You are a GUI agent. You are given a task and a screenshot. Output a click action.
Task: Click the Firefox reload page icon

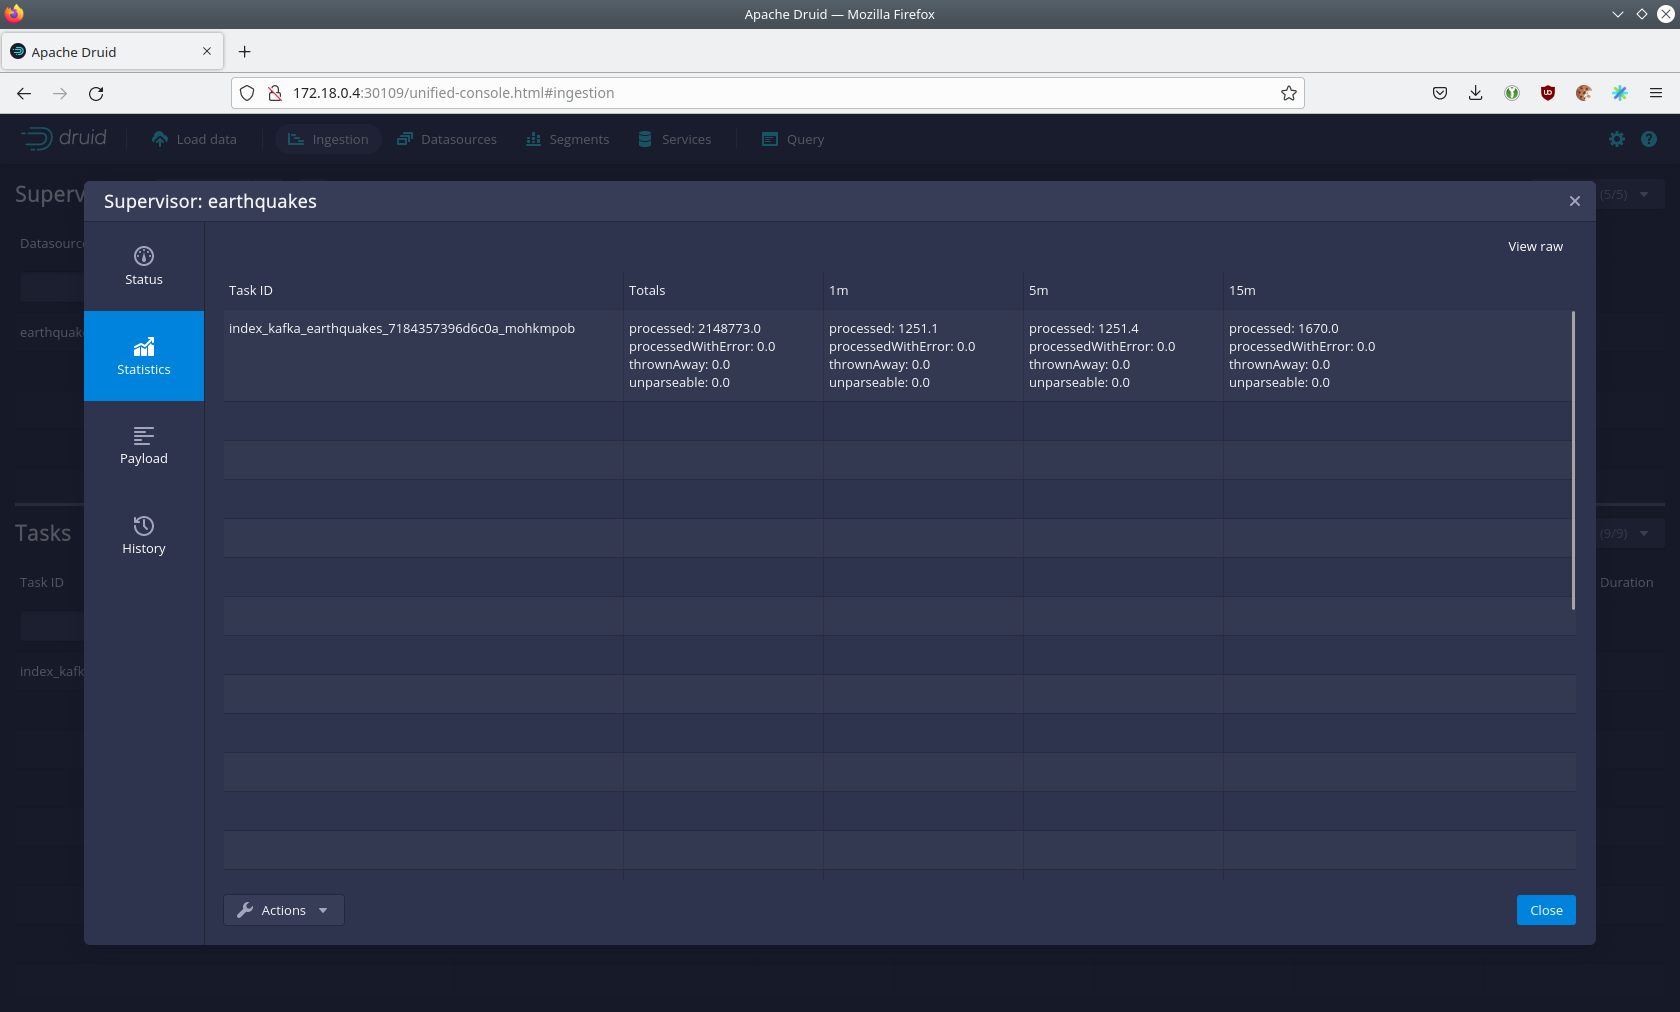click(96, 93)
